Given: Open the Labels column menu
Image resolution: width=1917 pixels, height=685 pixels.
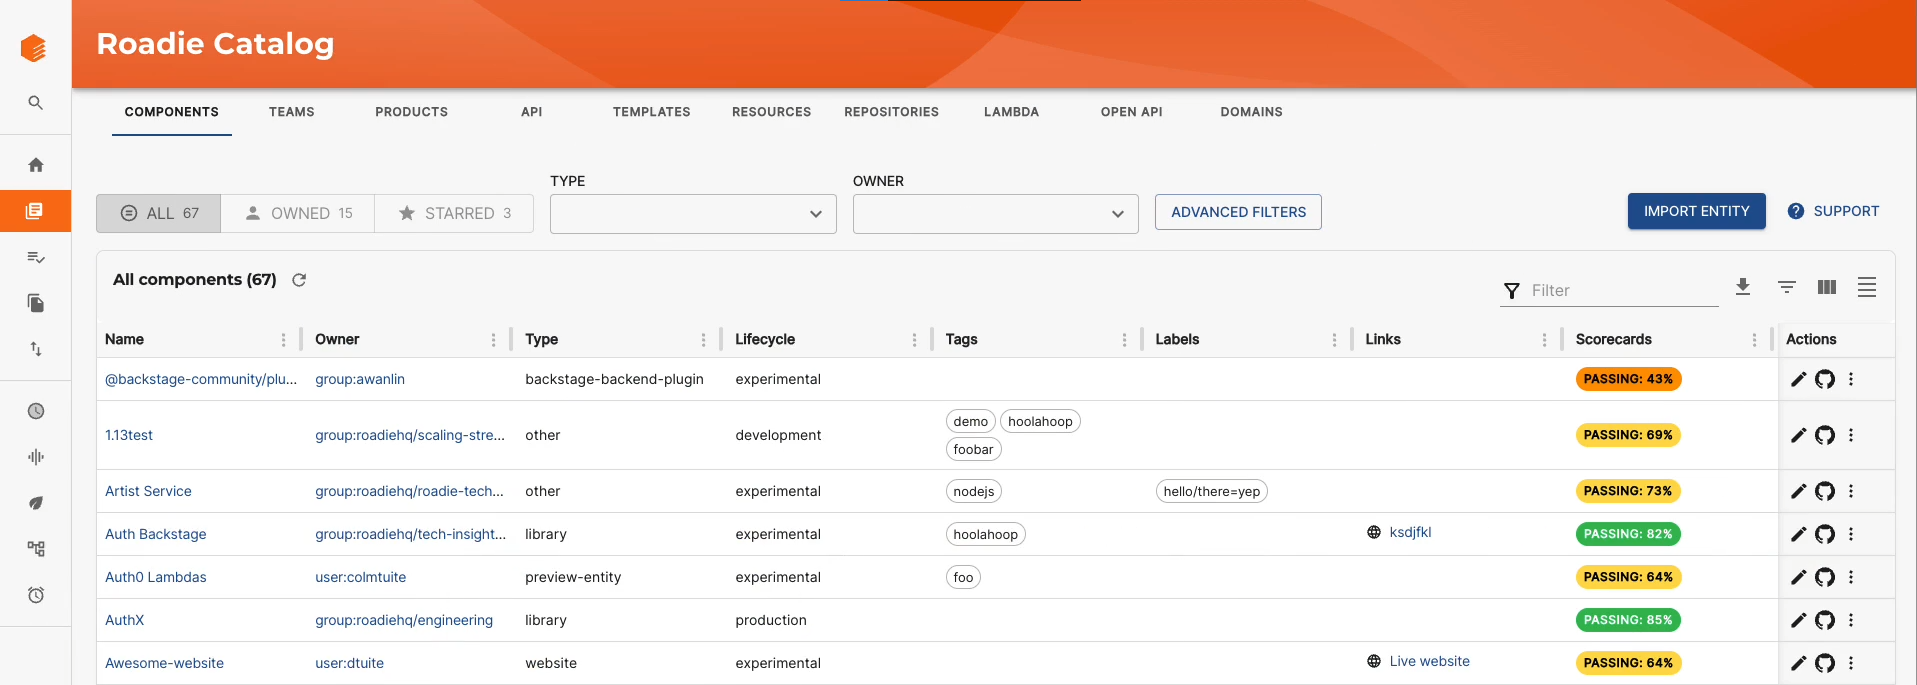Looking at the screenshot, I should (x=1335, y=340).
